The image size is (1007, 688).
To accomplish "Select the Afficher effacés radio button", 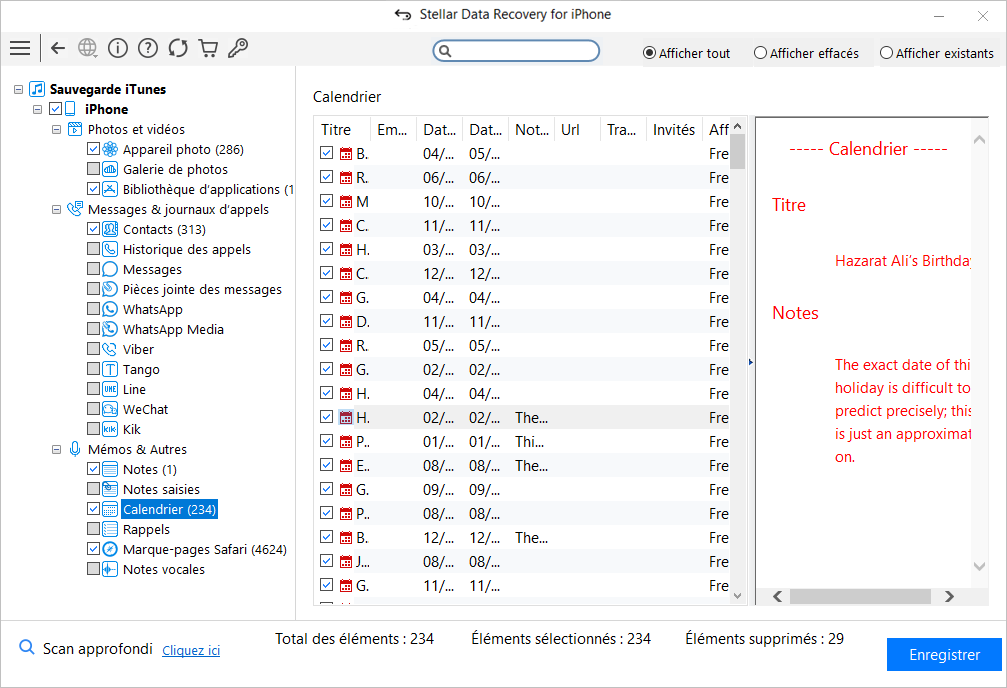I will coord(760,53).
